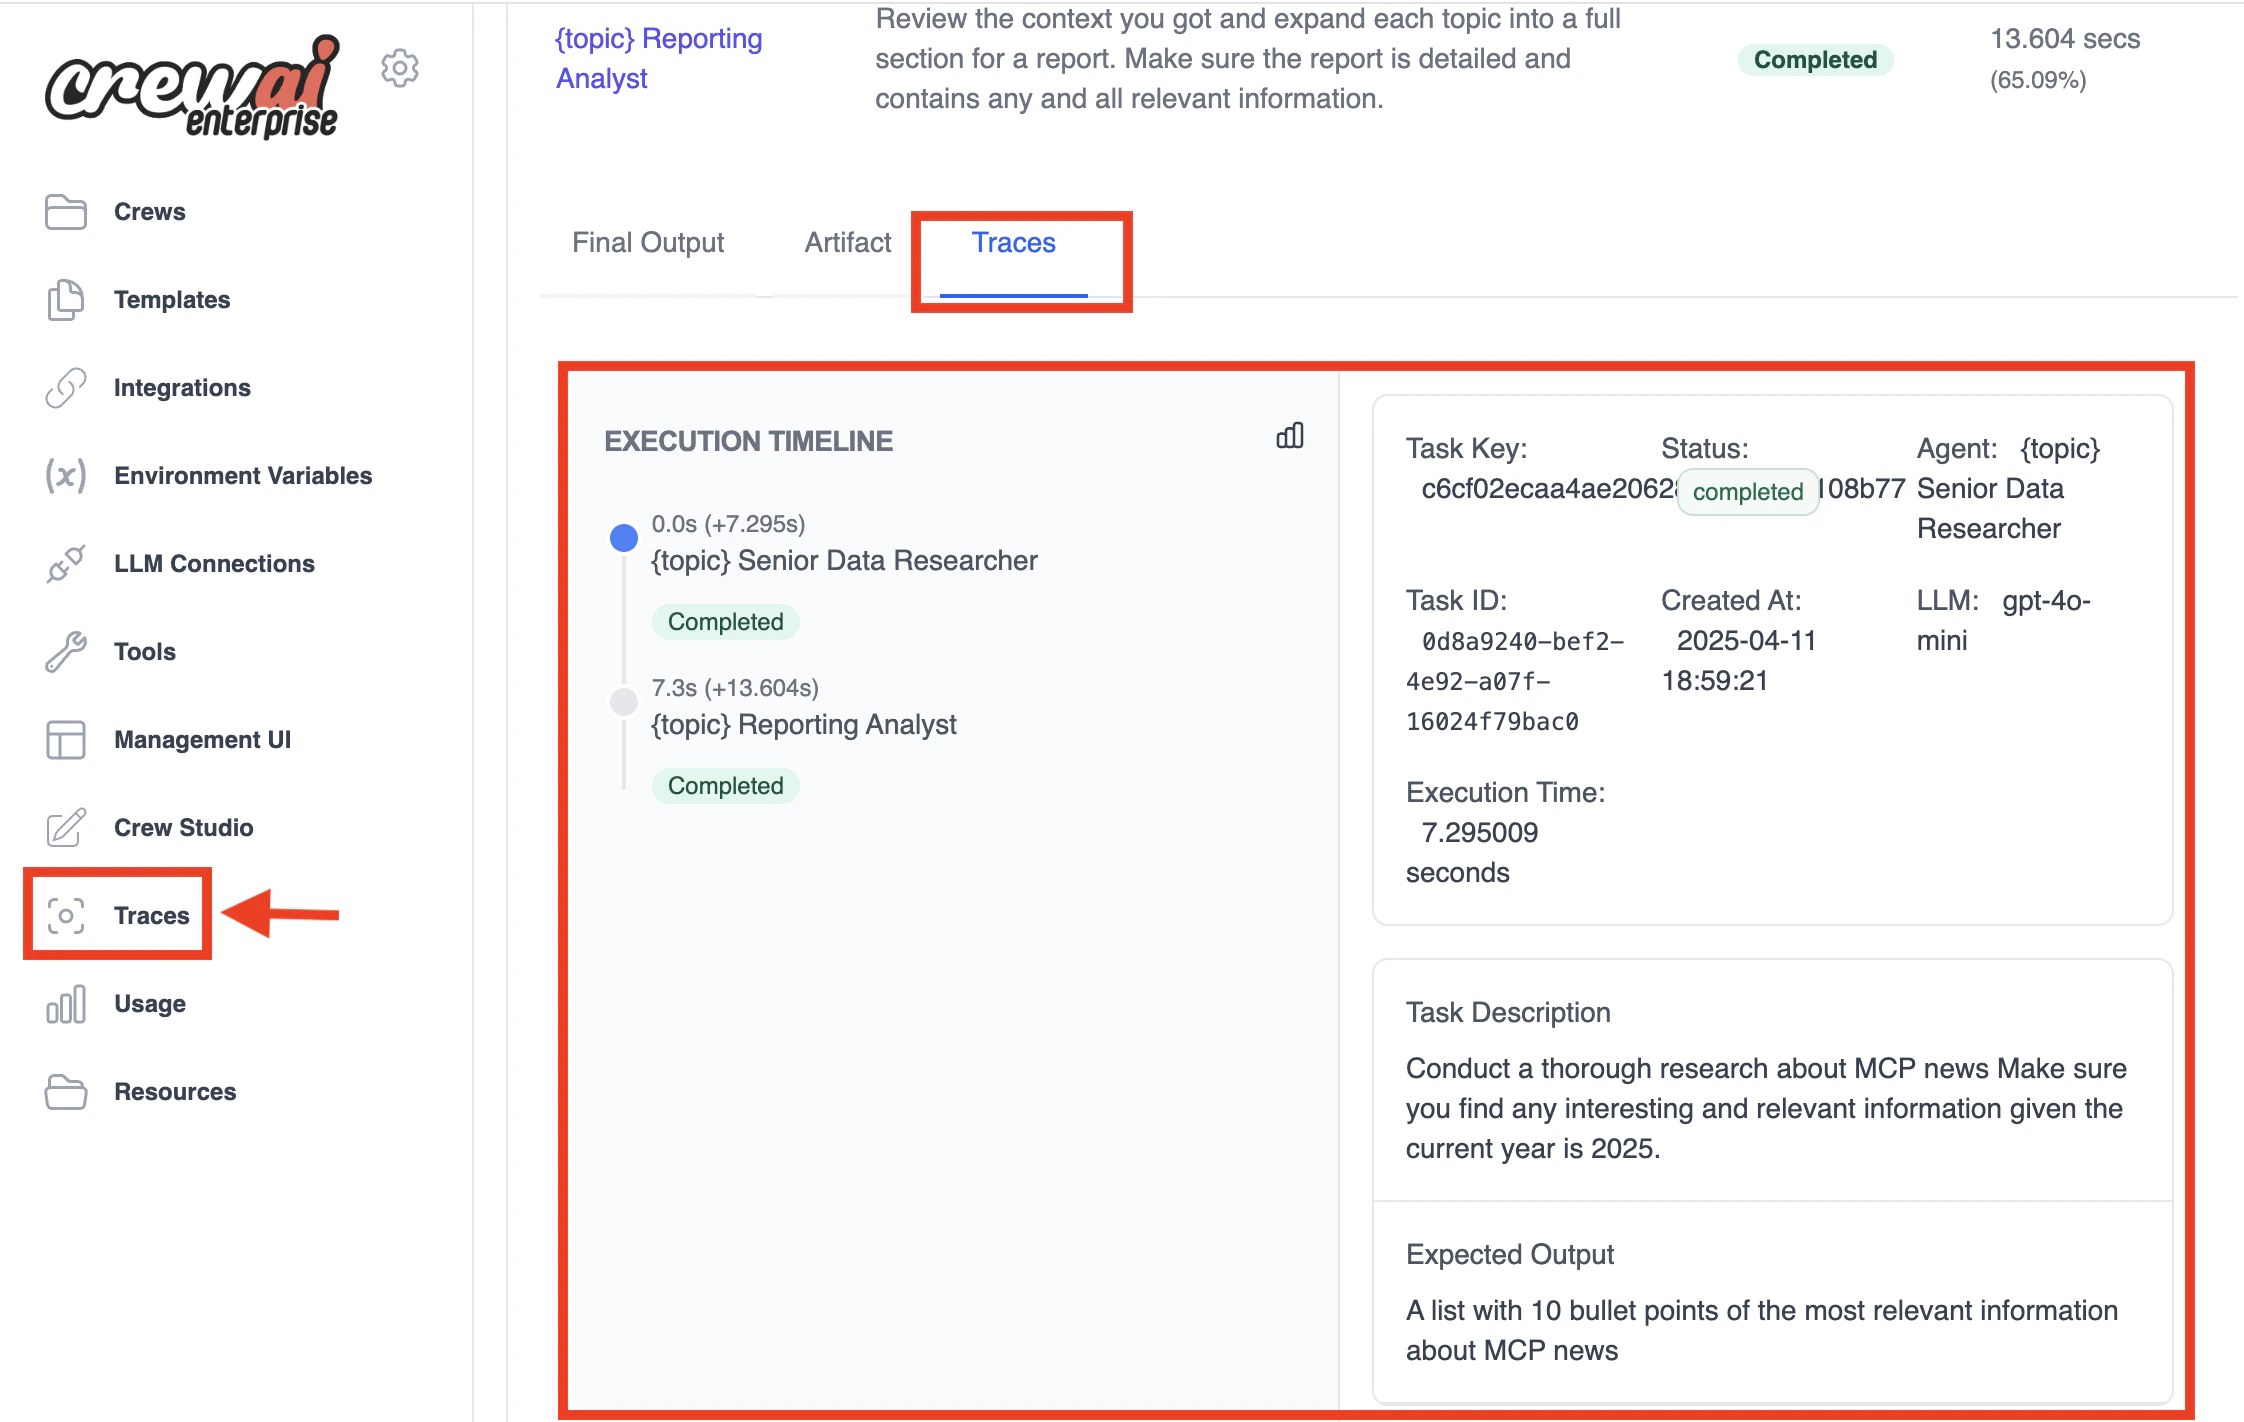The width and height of the screenshot is (2244, 1422).
Task: Click the Completed badge under Reporting Analyst
Action: click(725, 785)
